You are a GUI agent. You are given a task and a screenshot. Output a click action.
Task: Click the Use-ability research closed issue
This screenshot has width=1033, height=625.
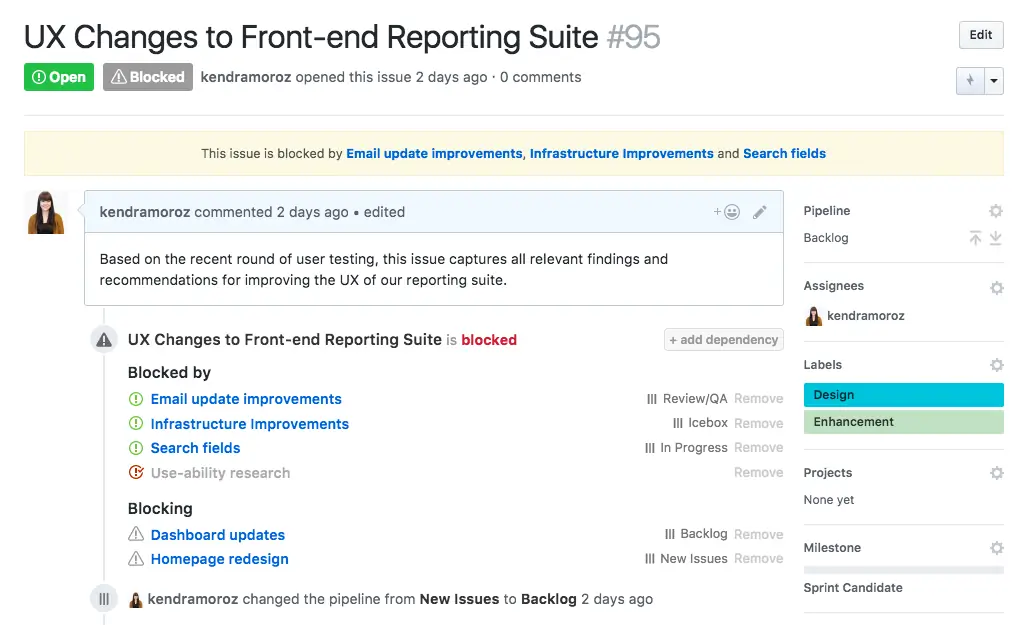pos(220,473)
